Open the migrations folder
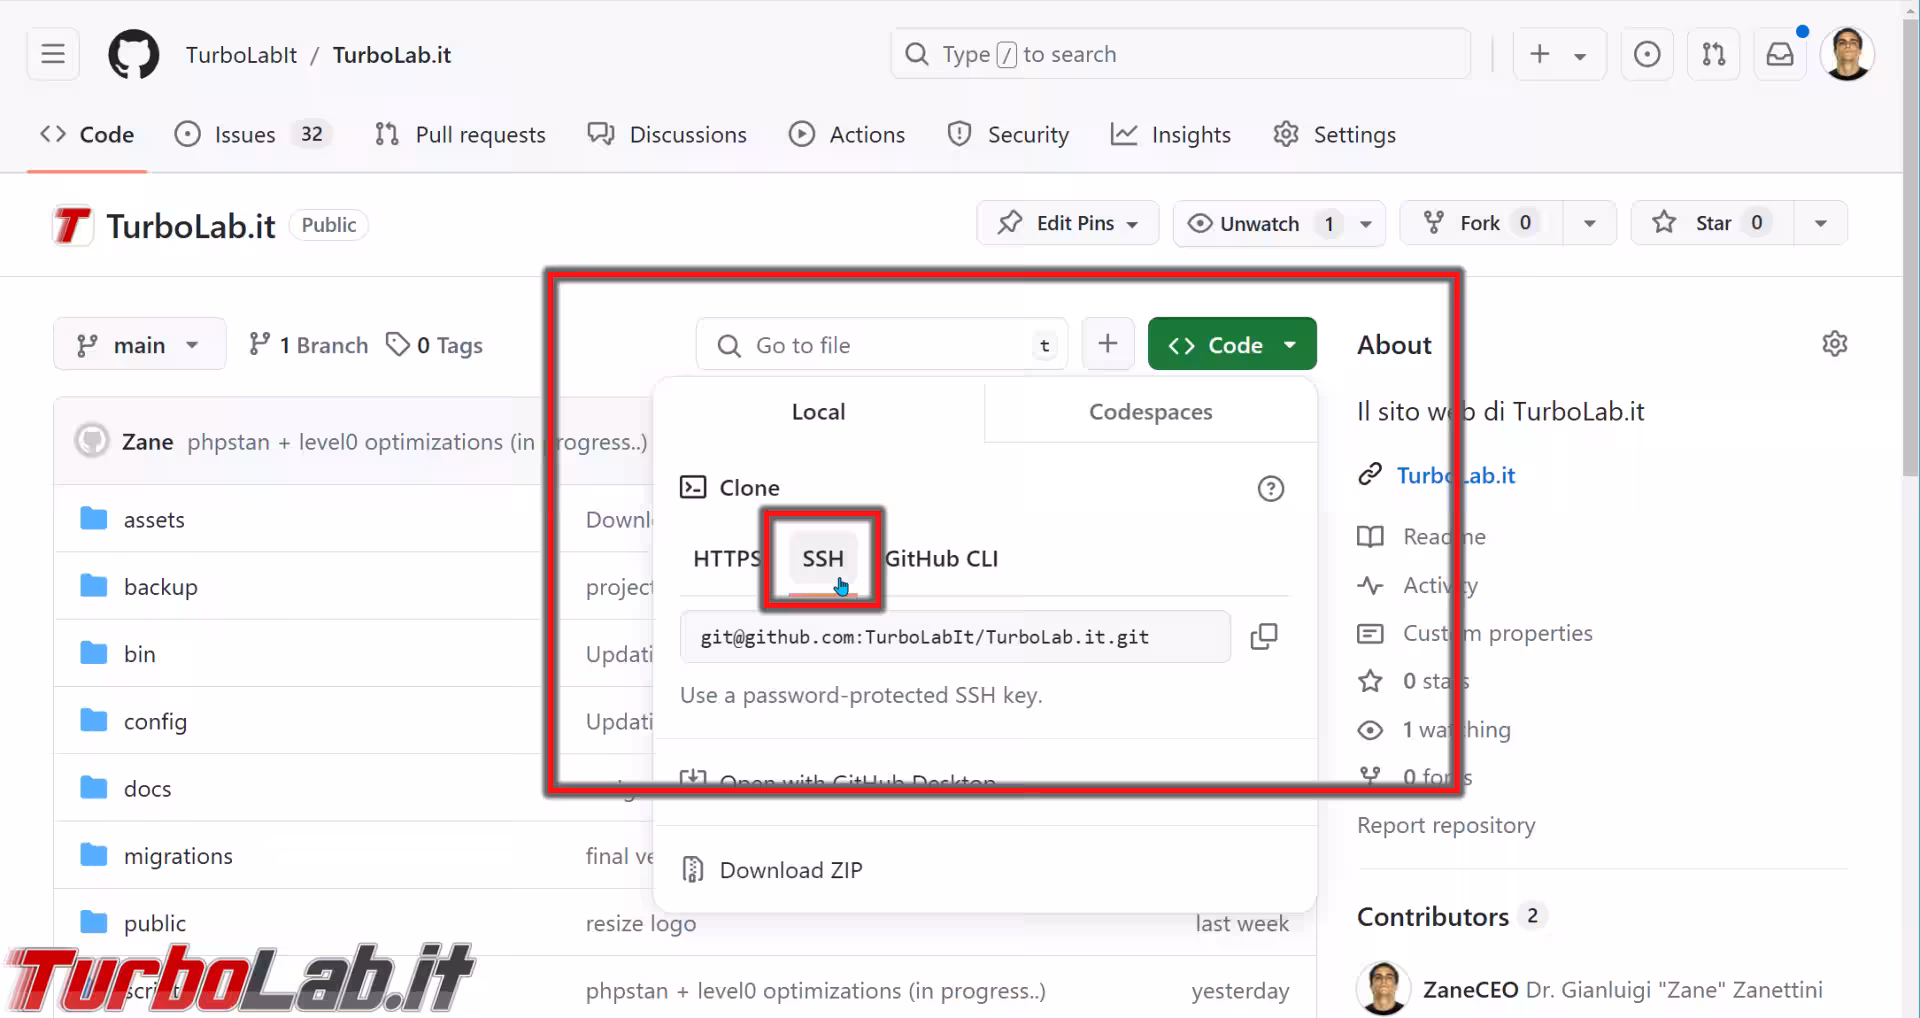This screenshot has height=1018, width=1920. [x=178, y=856]
